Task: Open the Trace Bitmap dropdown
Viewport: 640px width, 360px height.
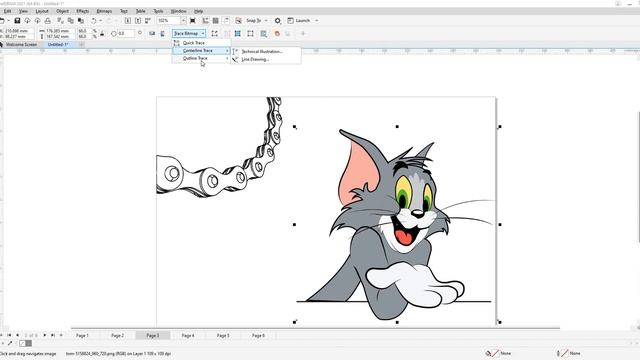Action: [189, 33]
